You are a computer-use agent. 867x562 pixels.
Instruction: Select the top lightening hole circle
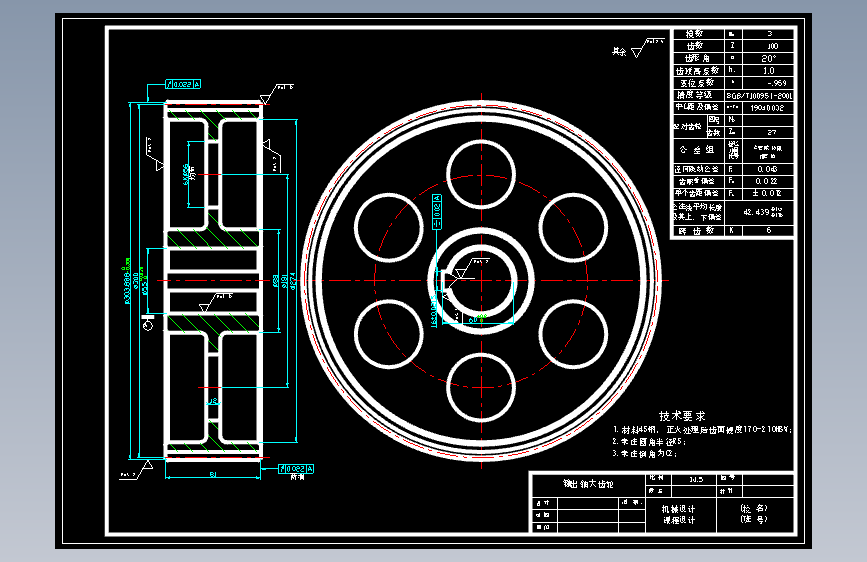click(x=481, y=174)
